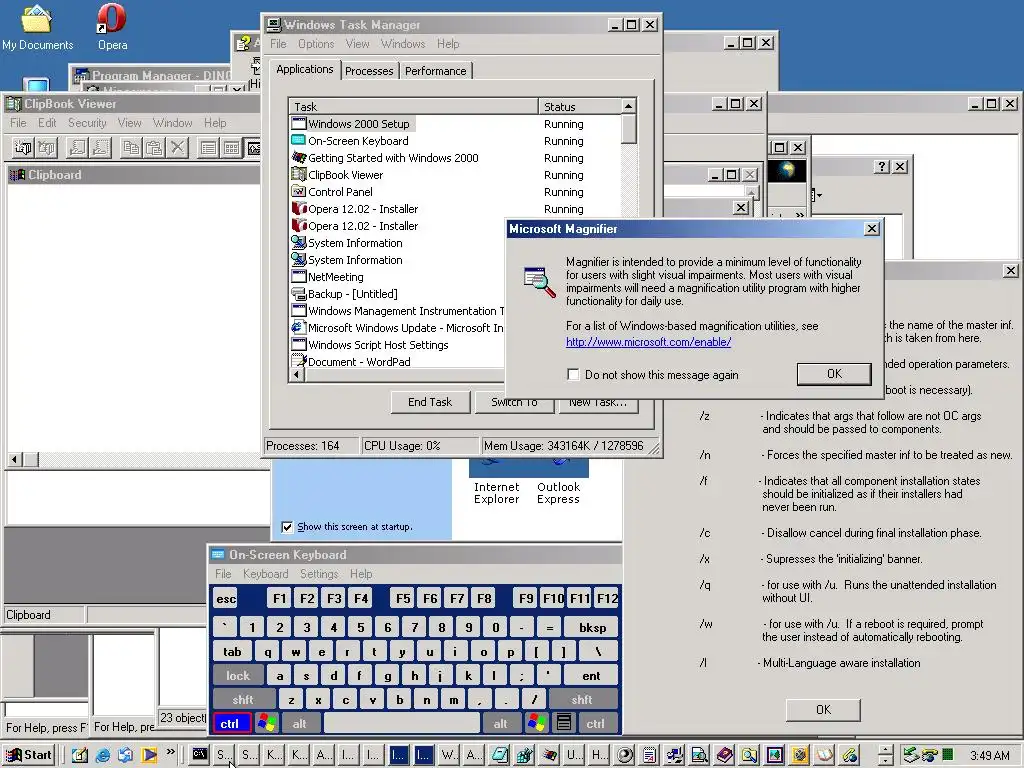Click the F5 key on On-Screen Keyboard
Screen dimensions: 1024x768
click(x=403, y=598)
